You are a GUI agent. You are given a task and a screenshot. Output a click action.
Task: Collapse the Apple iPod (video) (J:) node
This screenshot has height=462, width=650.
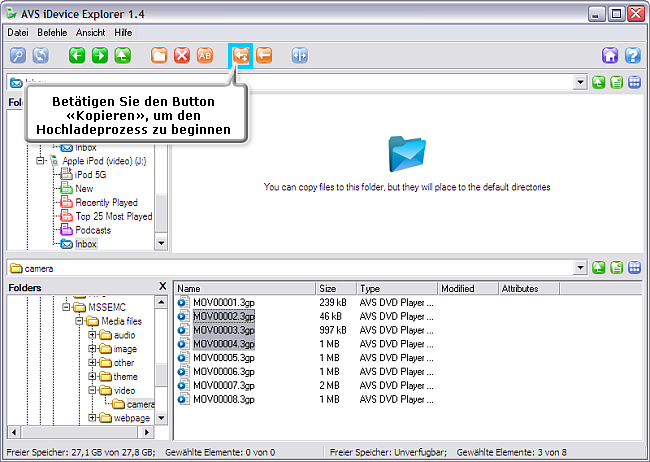coord(40,160)
